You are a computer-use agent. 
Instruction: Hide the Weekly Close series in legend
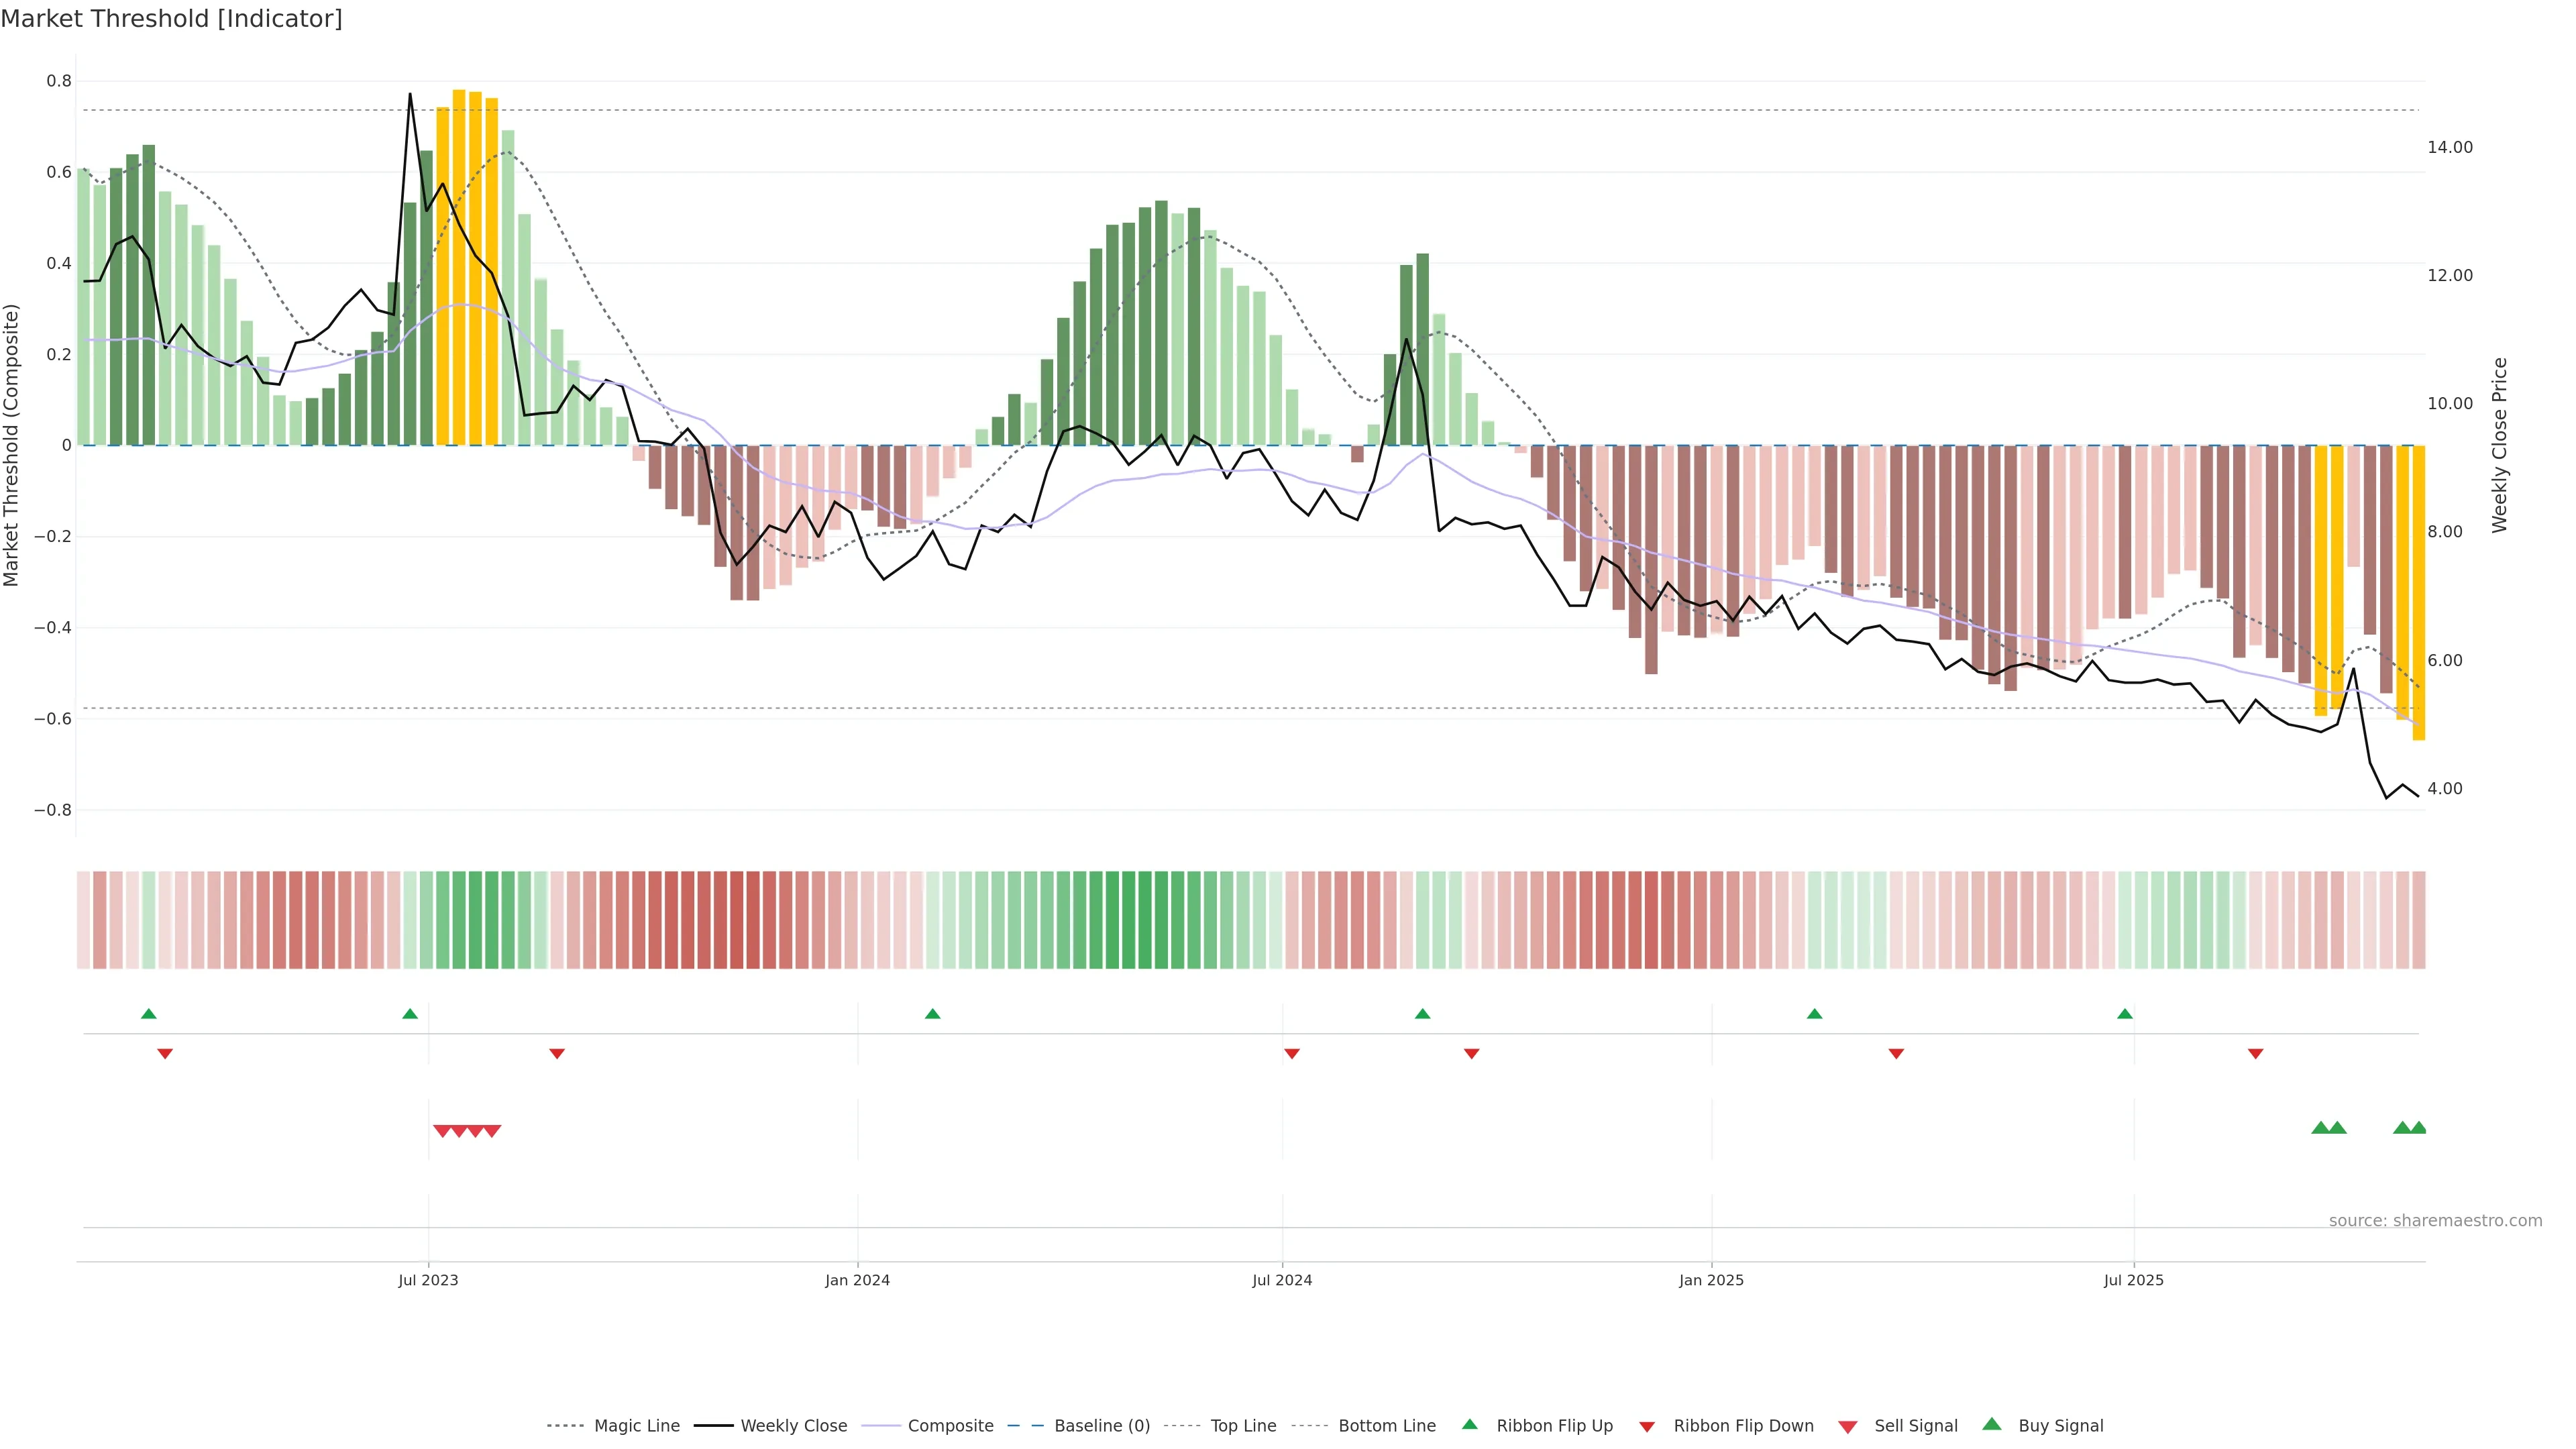tap(793, 1426)
